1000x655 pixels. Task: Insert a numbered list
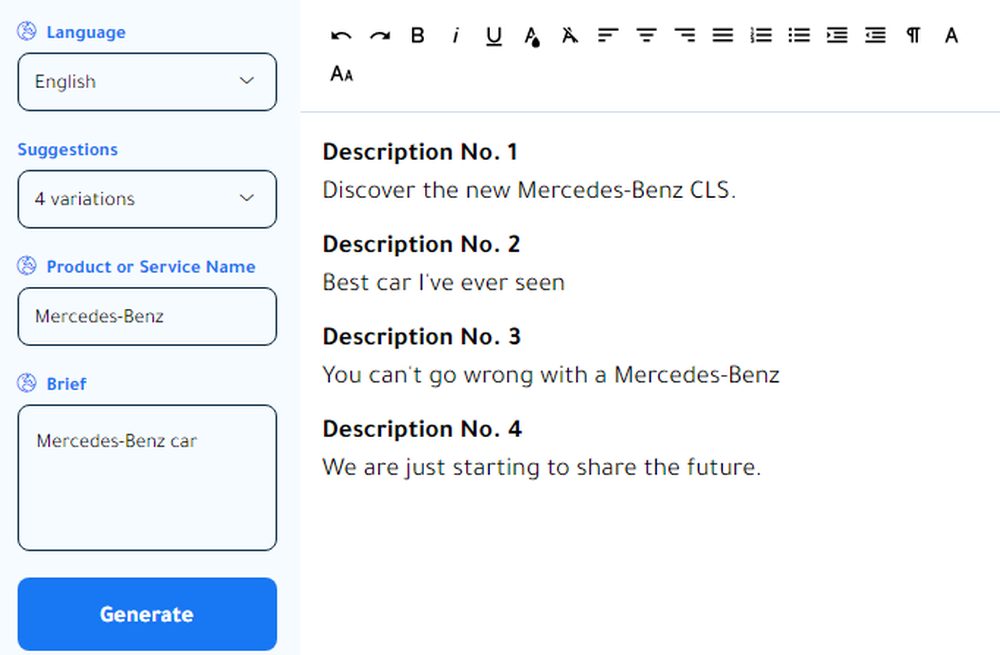pyautogui.click(x=761, y=36)
